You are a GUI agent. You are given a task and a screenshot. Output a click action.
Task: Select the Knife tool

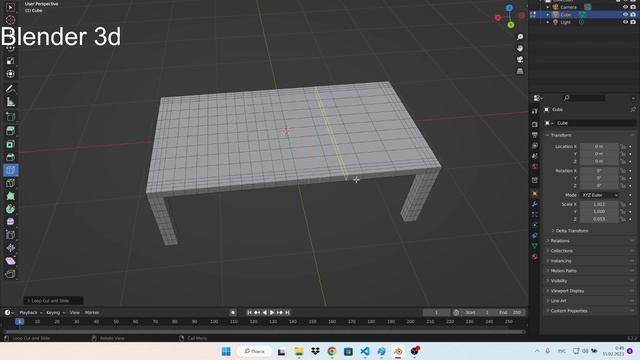pos(11,183)
